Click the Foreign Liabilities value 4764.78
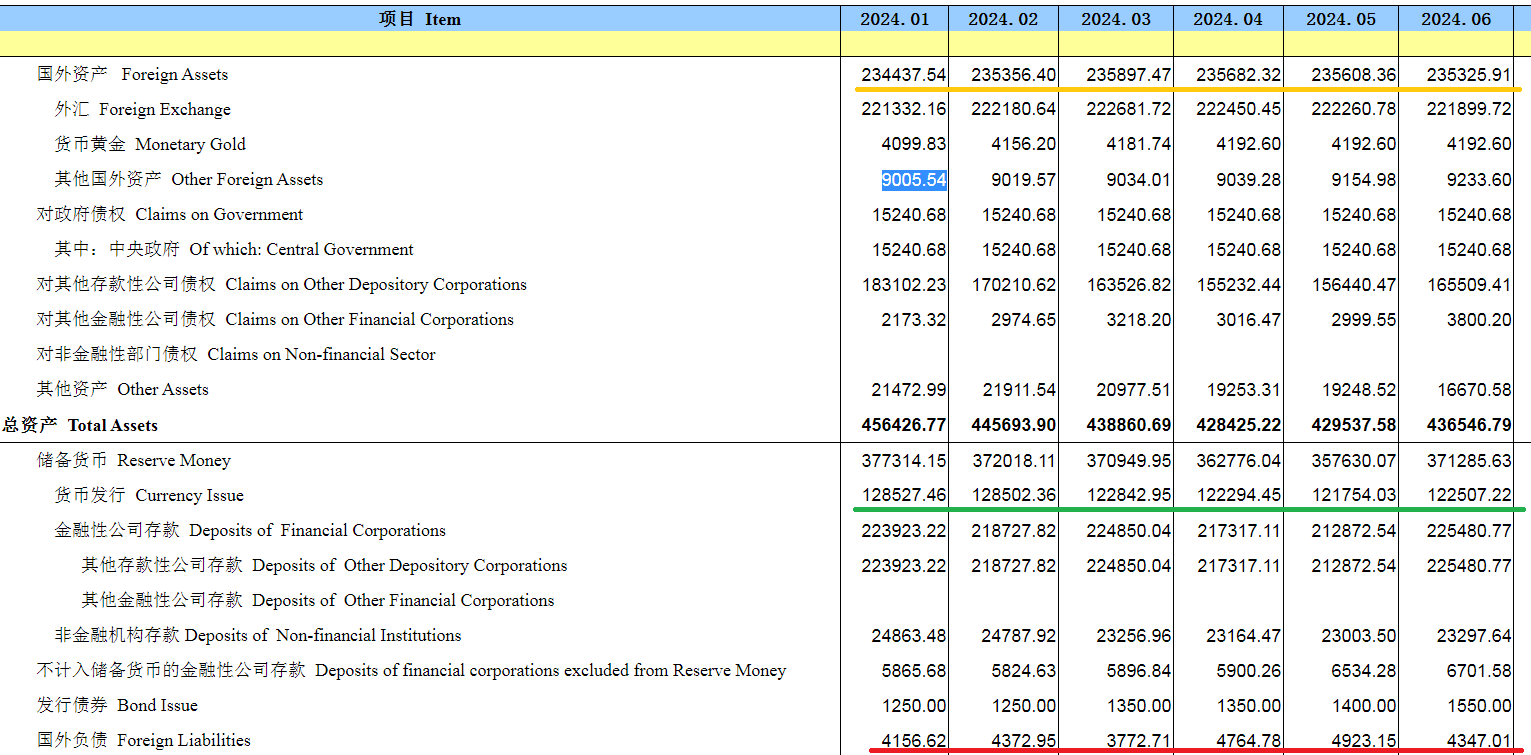The height and width of the screenshot is (755, 1531). pyautogui.click(x=1248, y=741)
